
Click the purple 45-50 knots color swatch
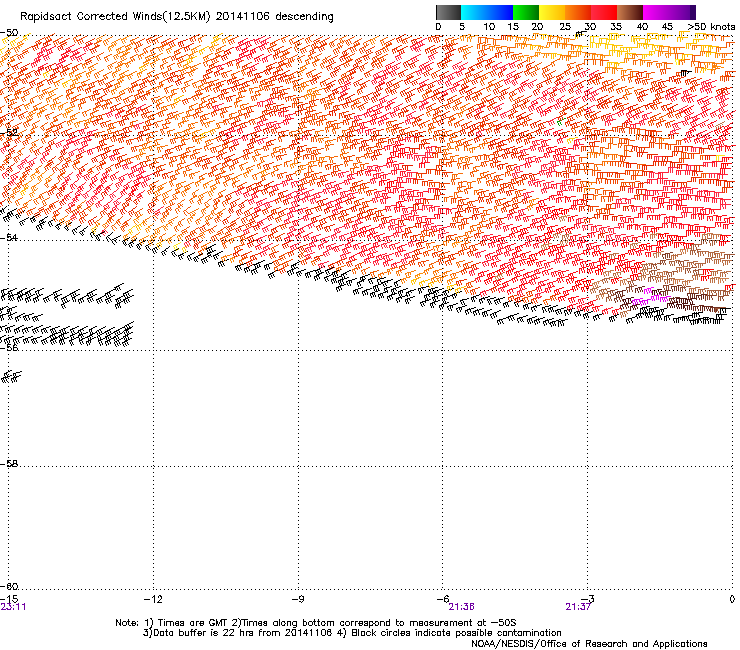click(682, 12)
